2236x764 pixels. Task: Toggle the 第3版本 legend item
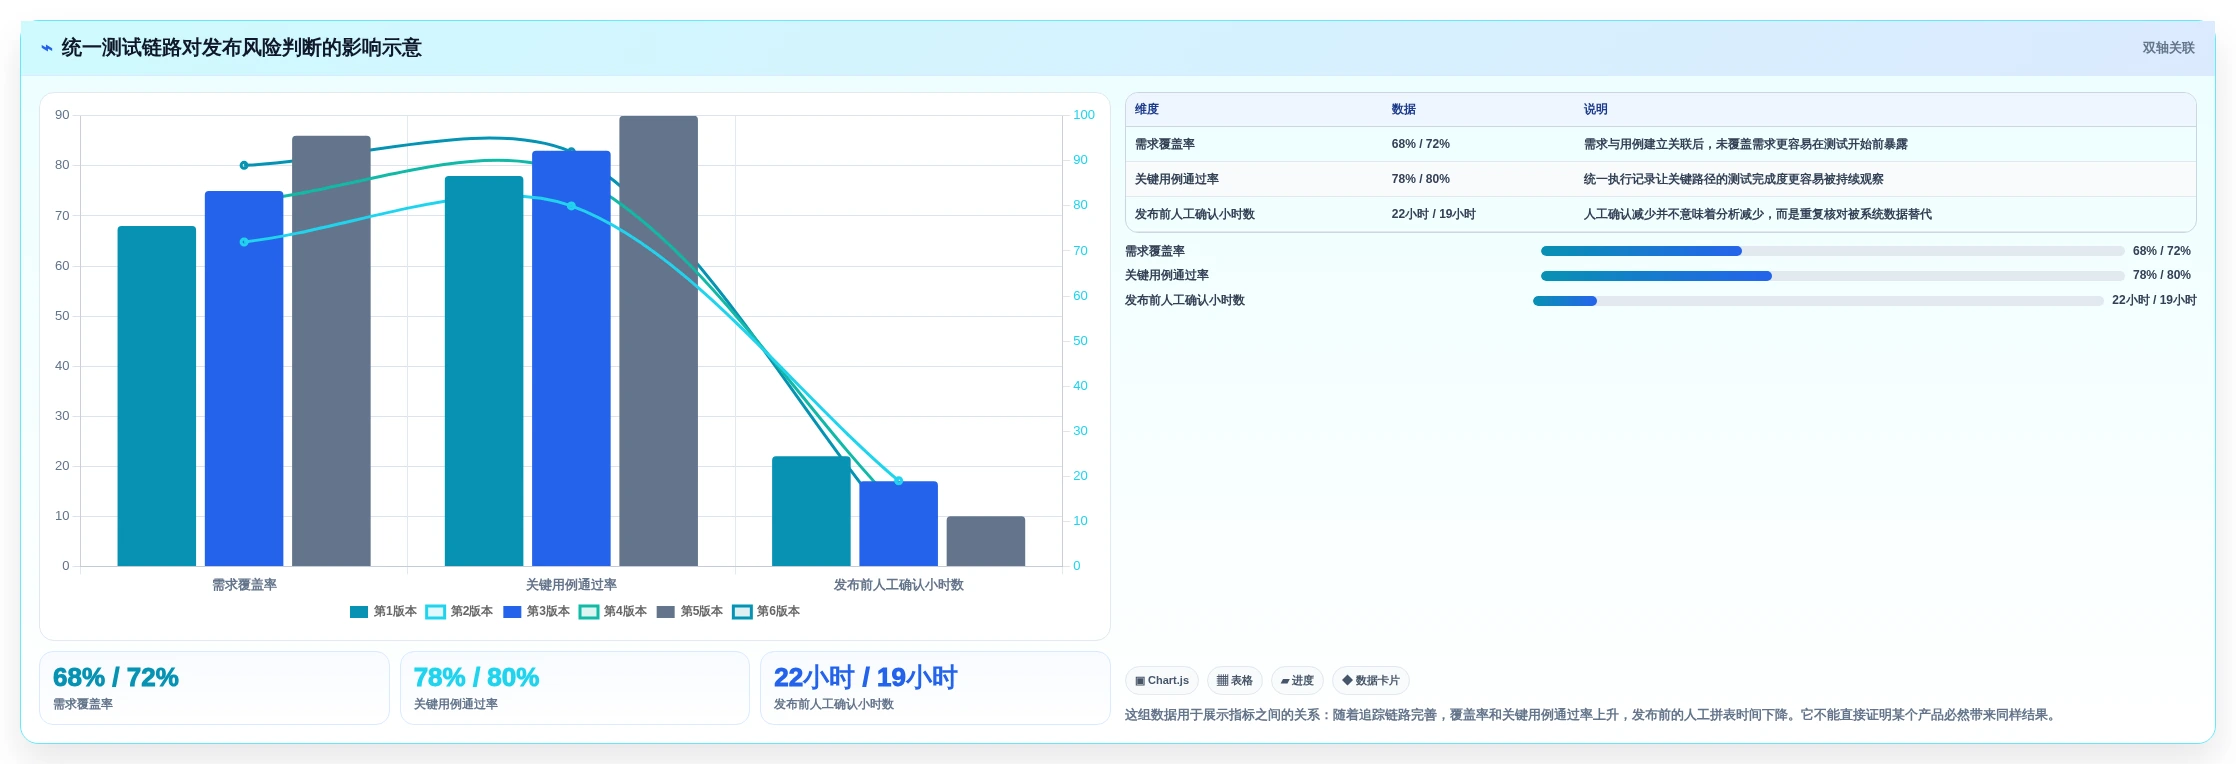(x=536, y=612)
